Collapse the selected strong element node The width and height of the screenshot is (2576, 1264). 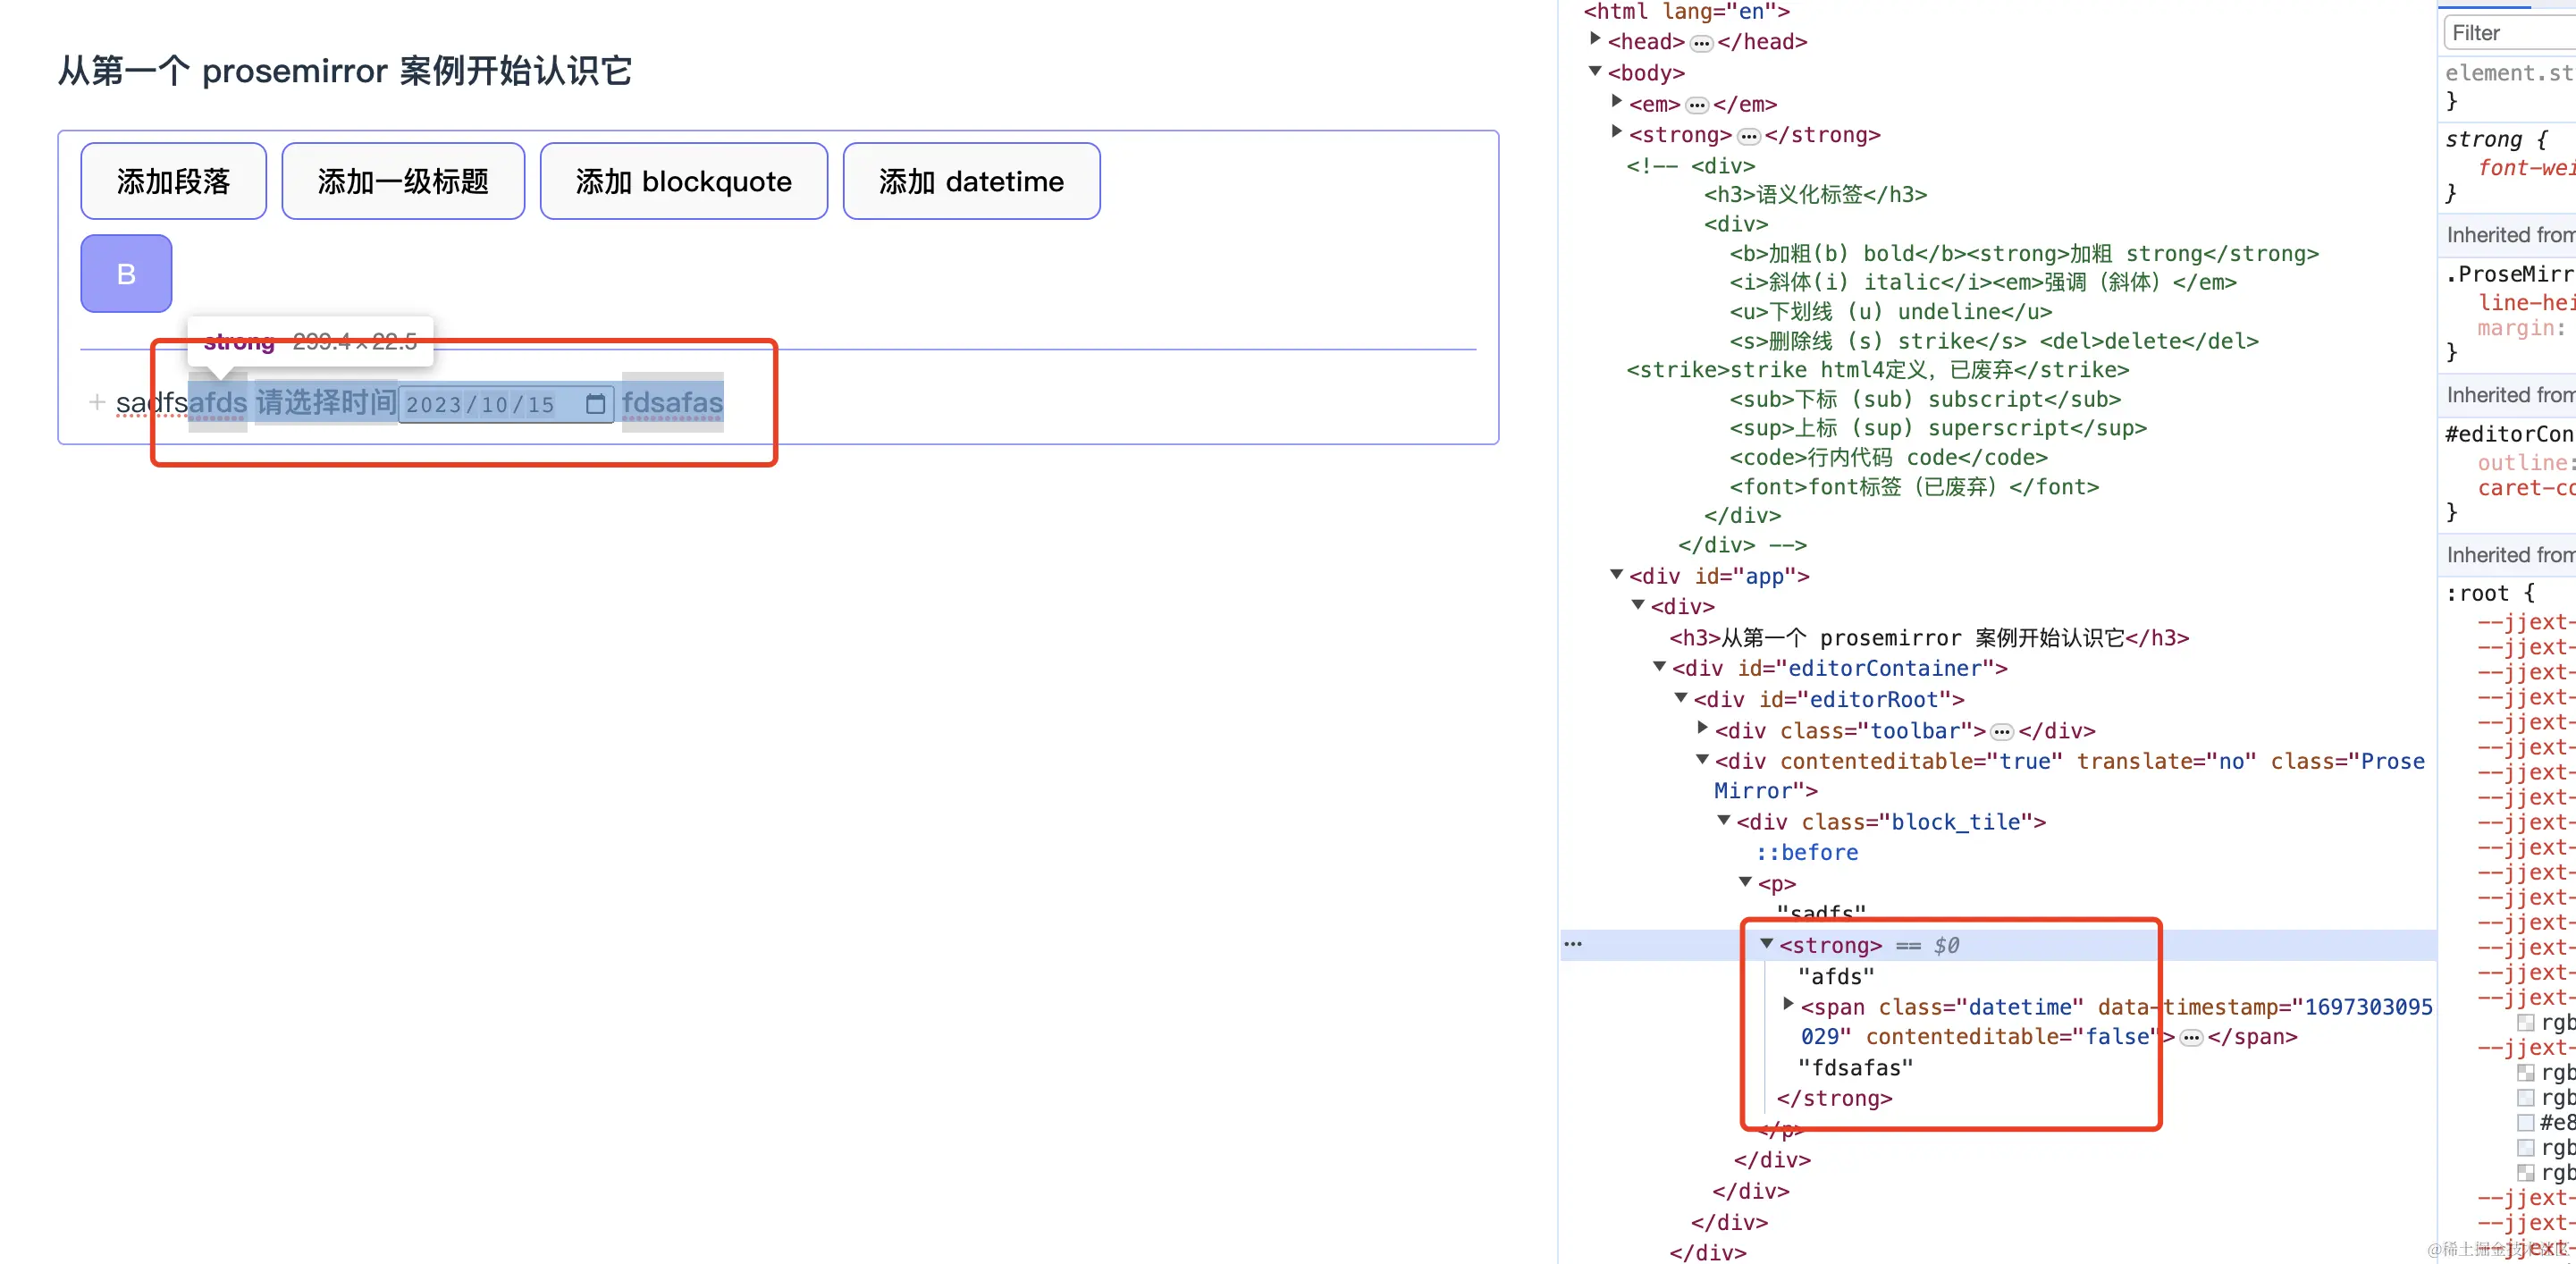(x=1767, y=943)
